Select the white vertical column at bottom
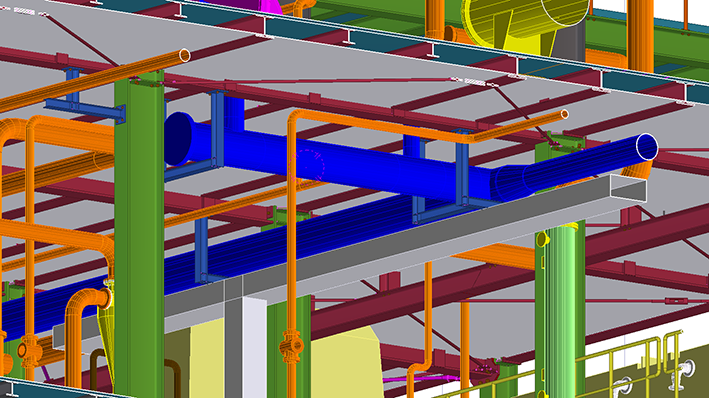709x398 pixels. [255, 348]
